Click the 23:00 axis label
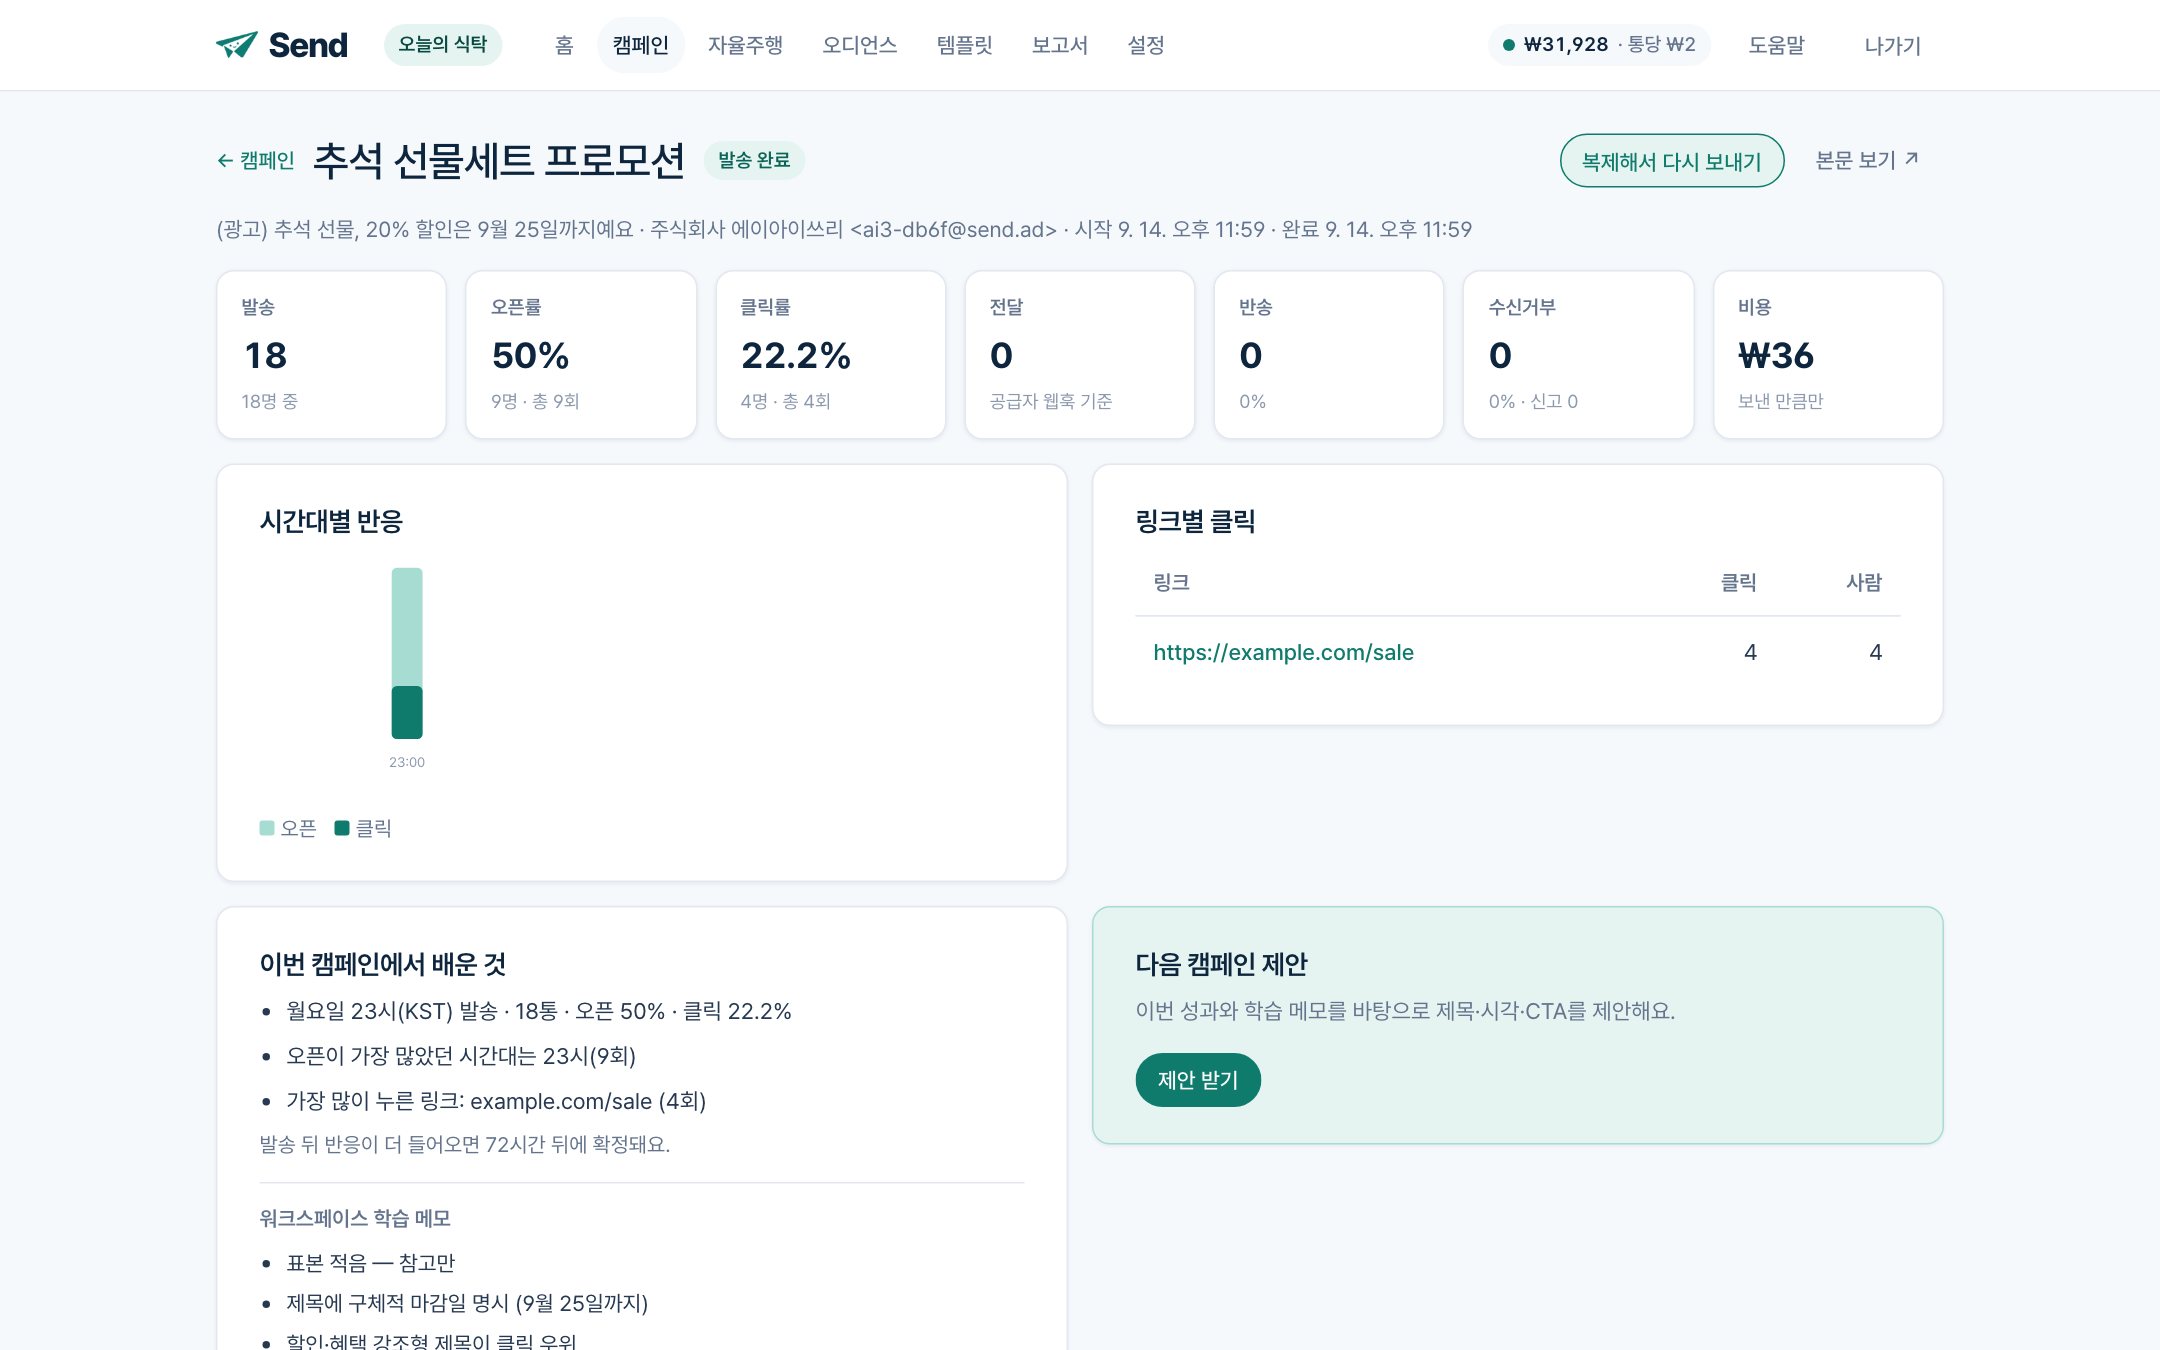The height and width of the screenshot is (1350, 2160). 407,762
